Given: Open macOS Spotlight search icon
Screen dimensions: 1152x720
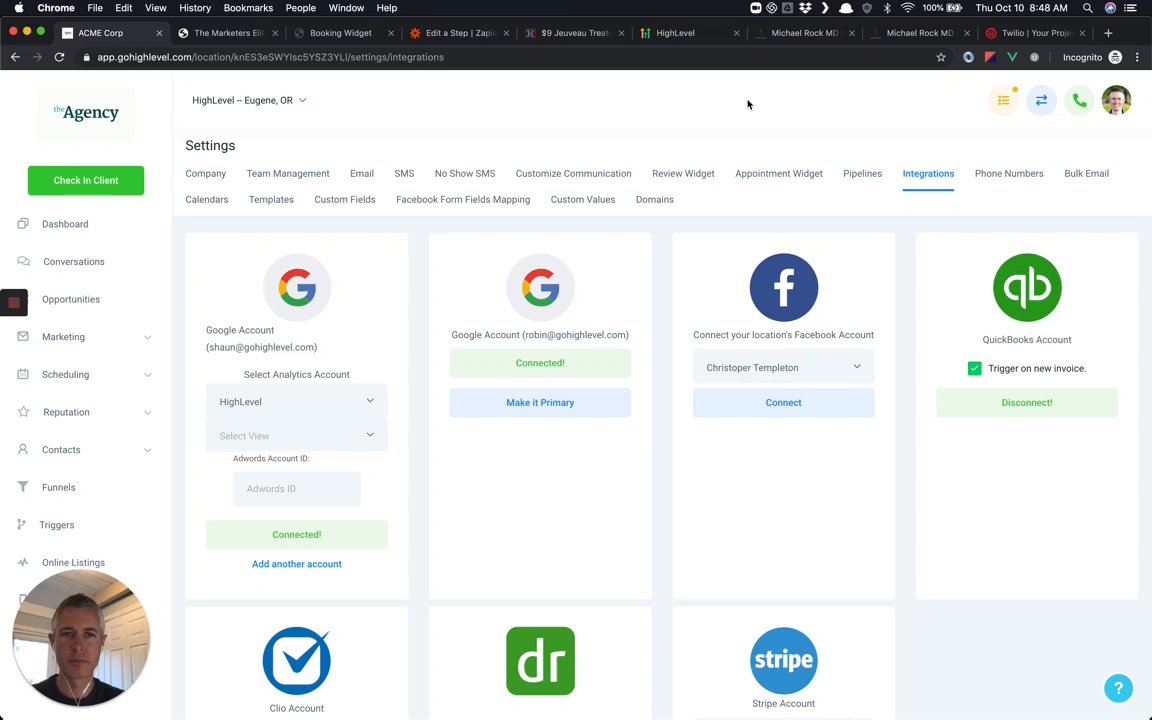Looking at the screenshot, I should [x=1087, y=8].
